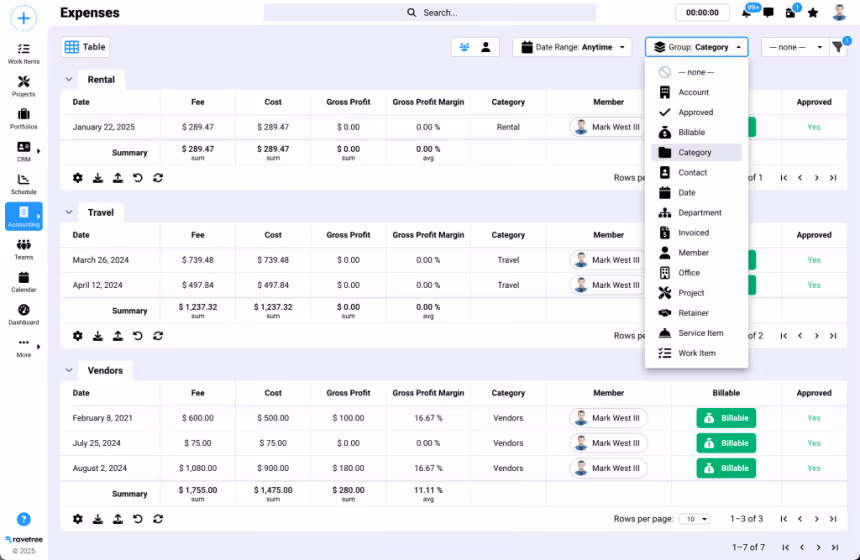Go to overall previous page at bottom
The image size is (860, 560).
pyautogui.click(x=802, y=547)
